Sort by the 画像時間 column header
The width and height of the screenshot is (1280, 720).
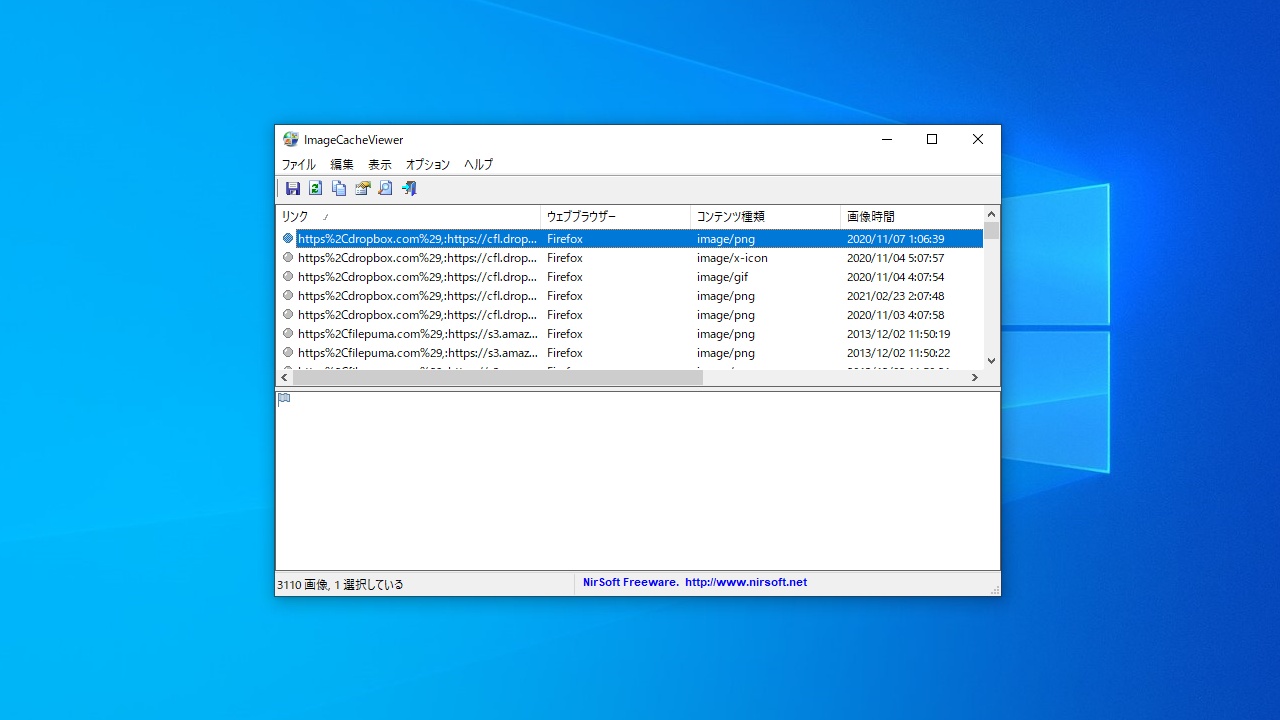[912, 216]
